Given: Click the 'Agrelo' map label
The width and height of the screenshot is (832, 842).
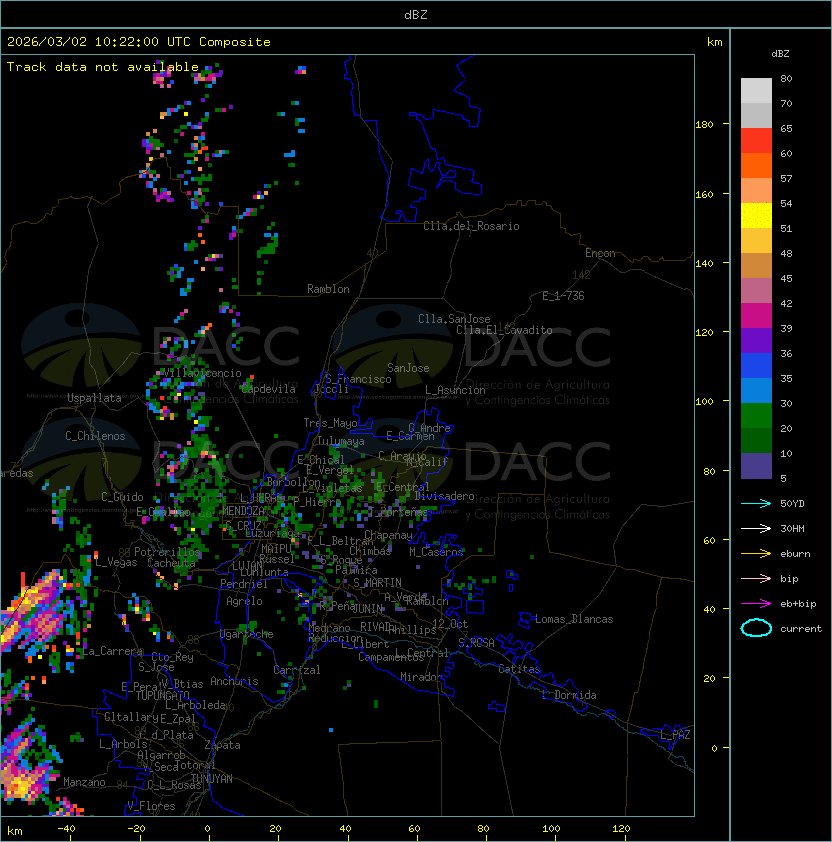Looking at the screenshot, I should [244, 601].
